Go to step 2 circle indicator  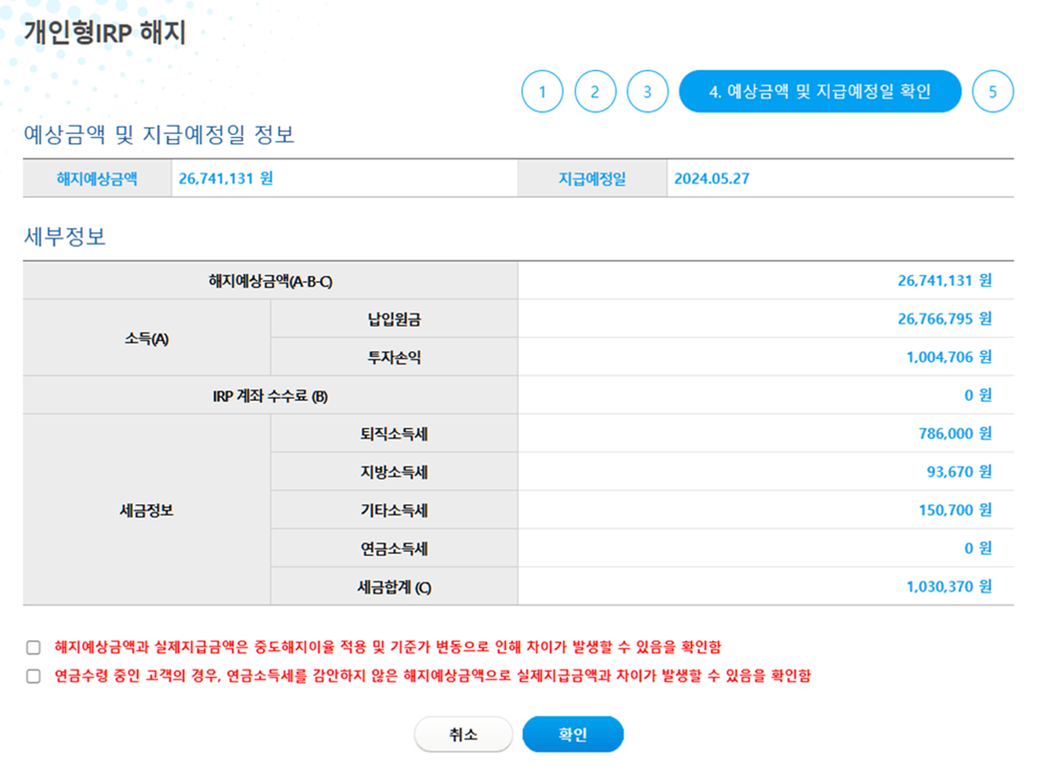(595, 92)
